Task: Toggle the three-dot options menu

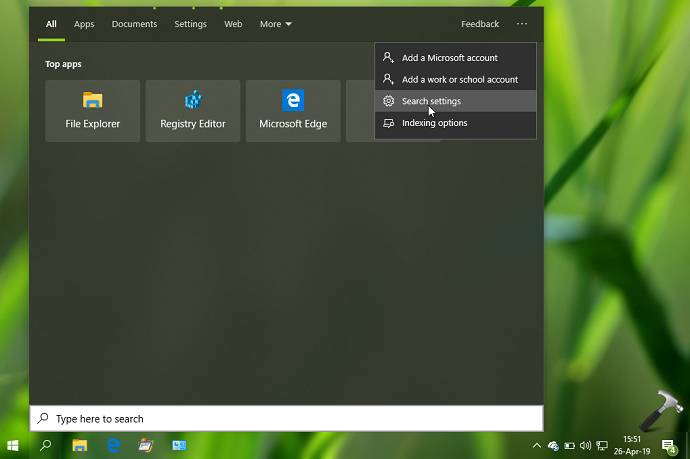Action: click(522, 24)
